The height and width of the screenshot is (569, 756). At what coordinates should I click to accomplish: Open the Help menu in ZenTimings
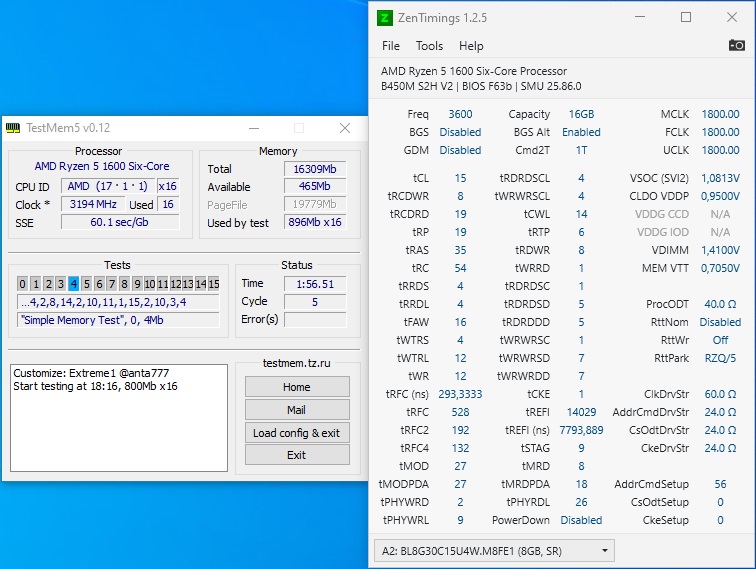pyautogui.click(x=471, y=46)
